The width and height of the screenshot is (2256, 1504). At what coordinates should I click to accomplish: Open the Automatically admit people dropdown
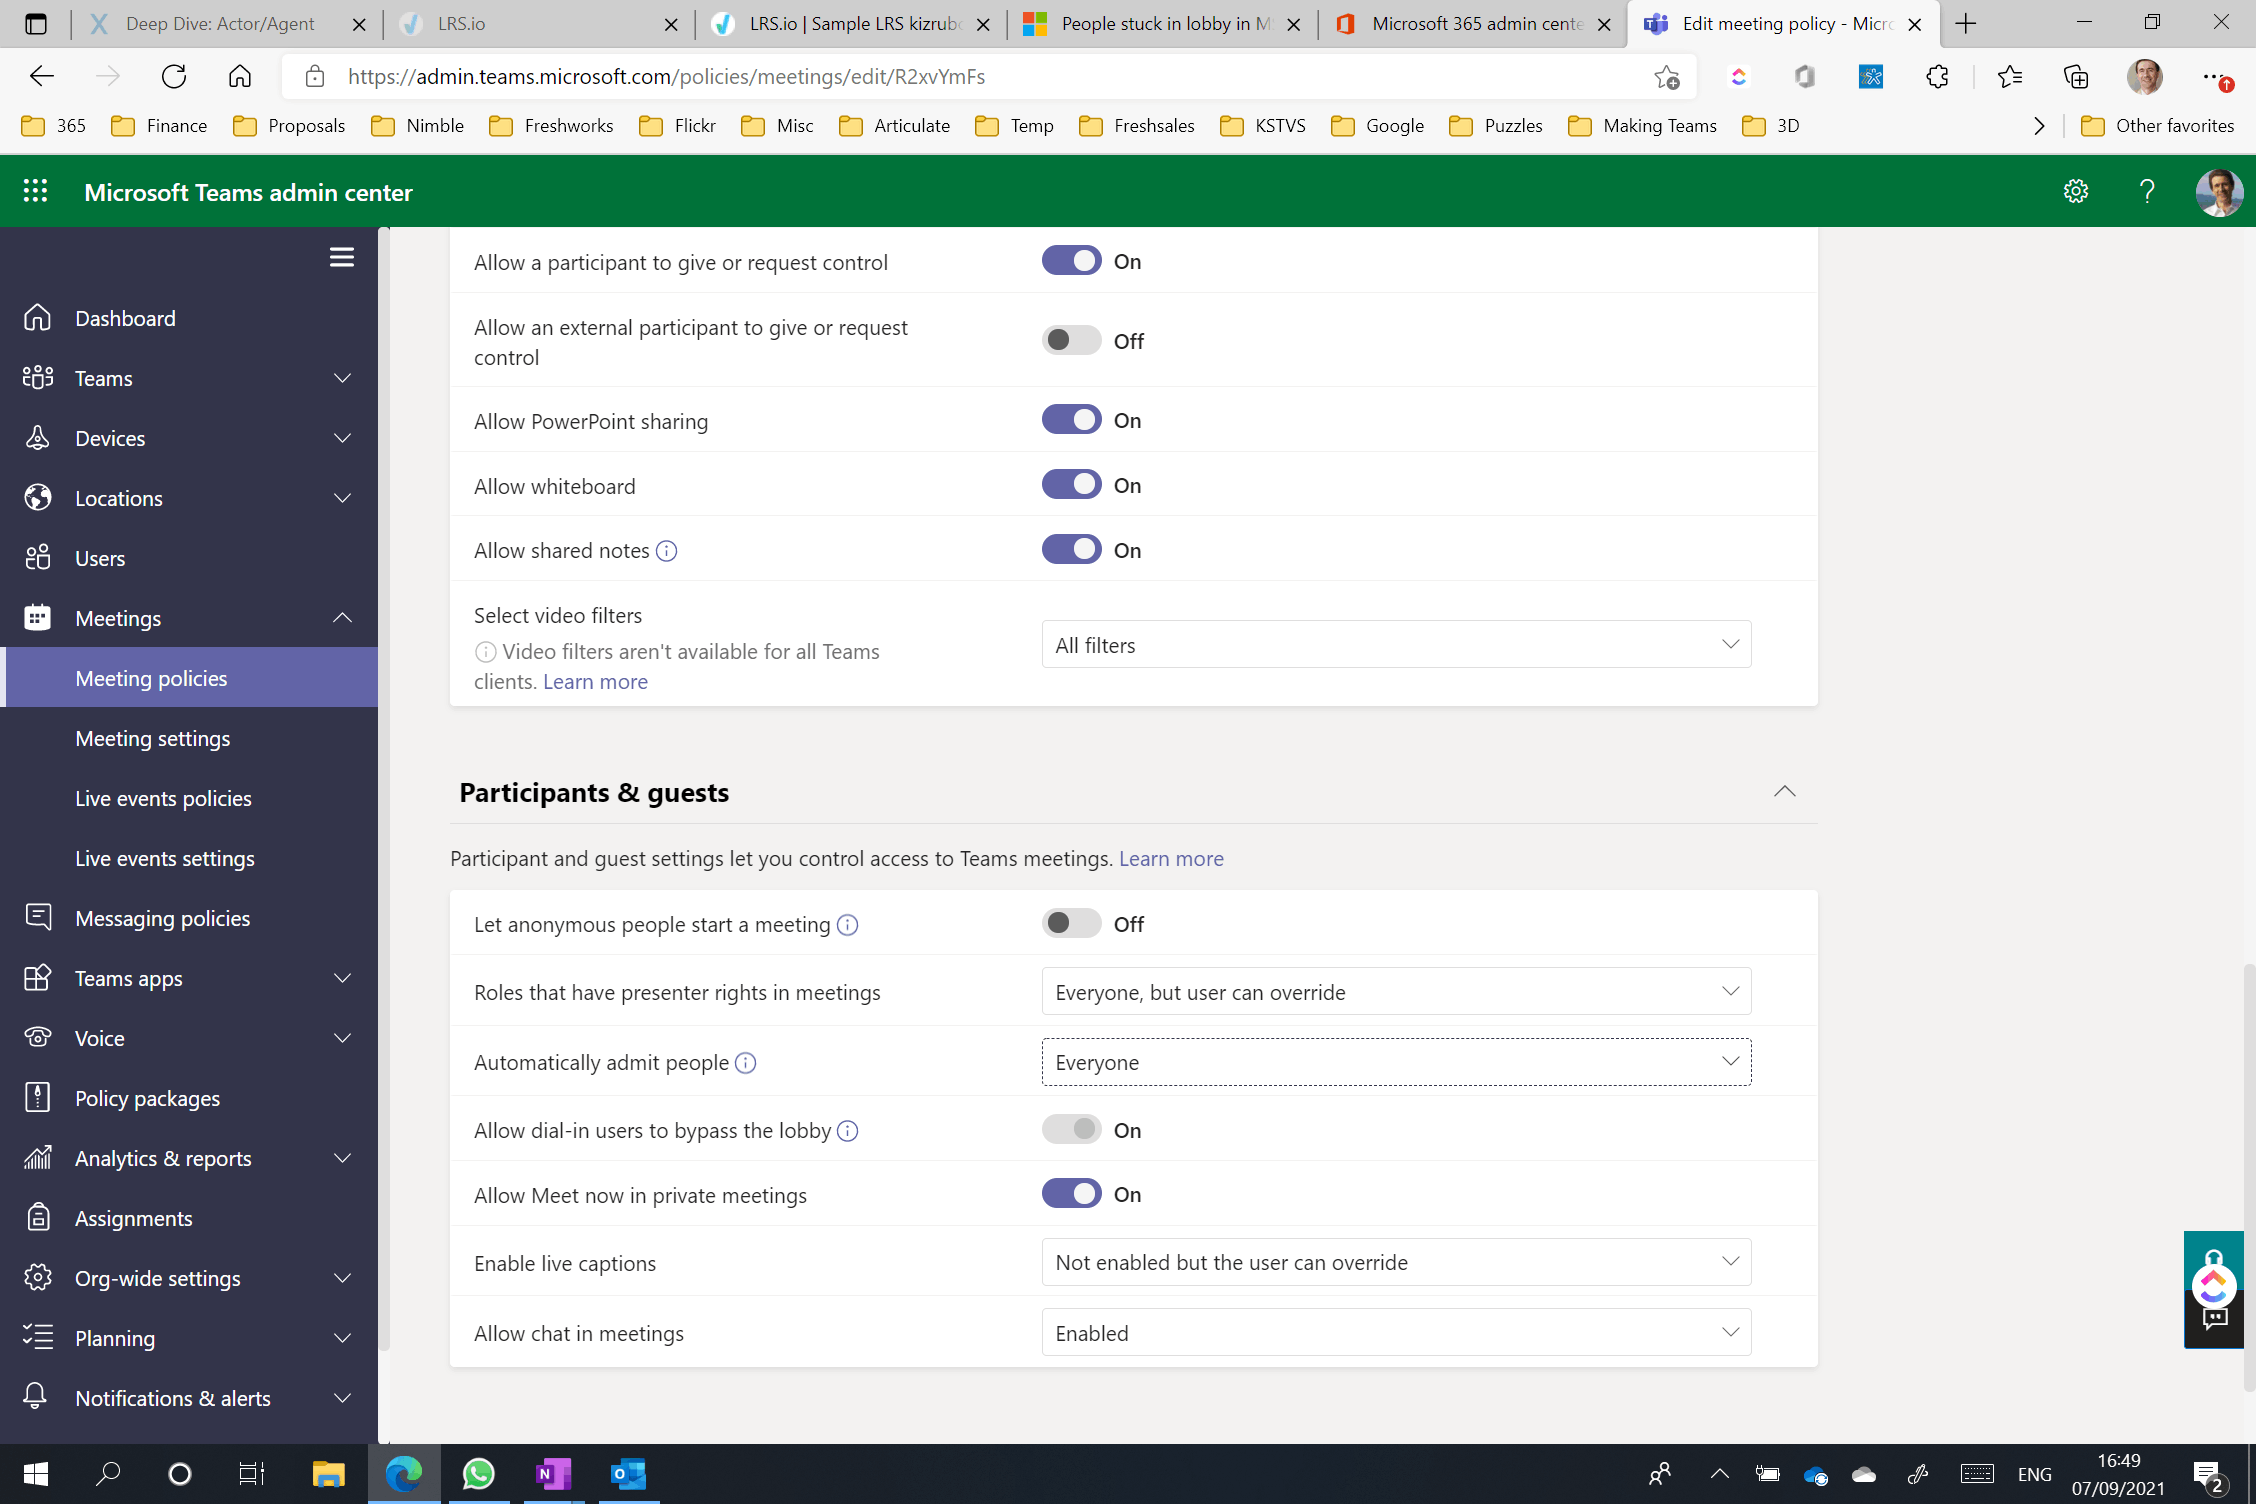click(1396, 1062)
